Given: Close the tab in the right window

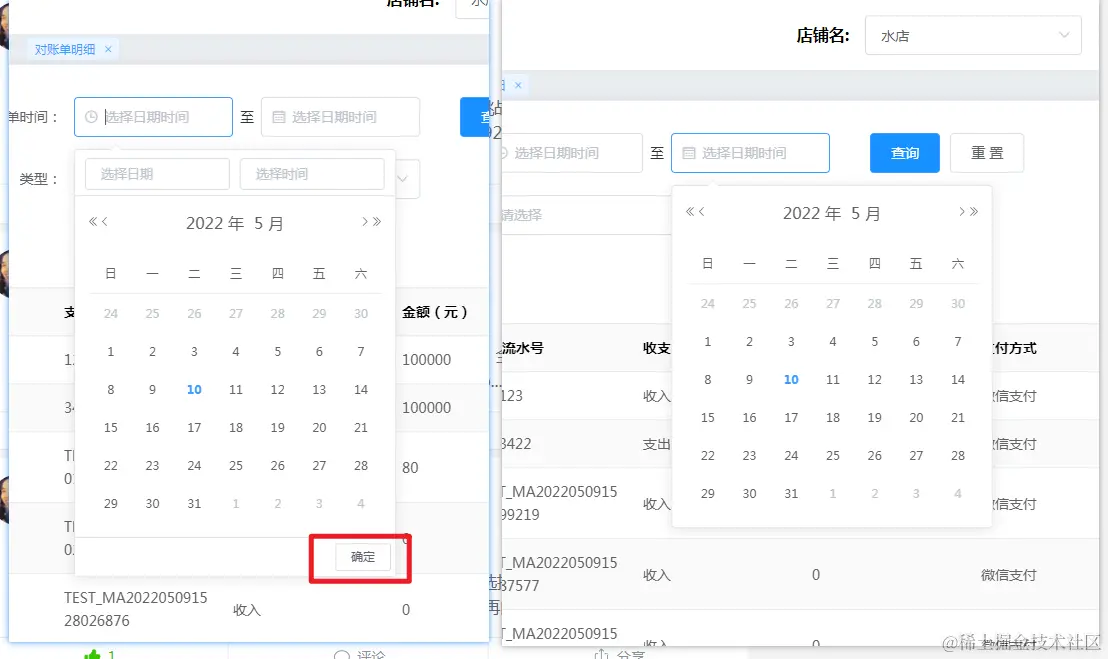Looking at the screenshot, I should tap(518, 85).
